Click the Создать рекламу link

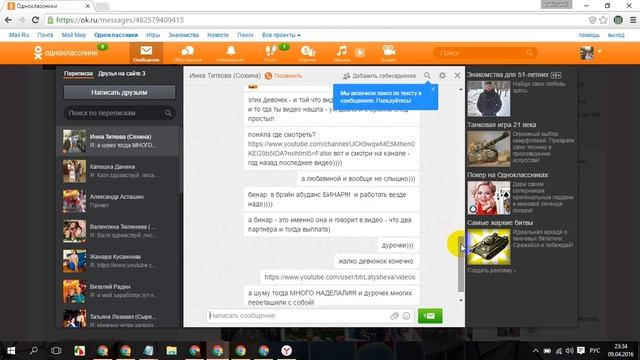click(x=490, y=270)
